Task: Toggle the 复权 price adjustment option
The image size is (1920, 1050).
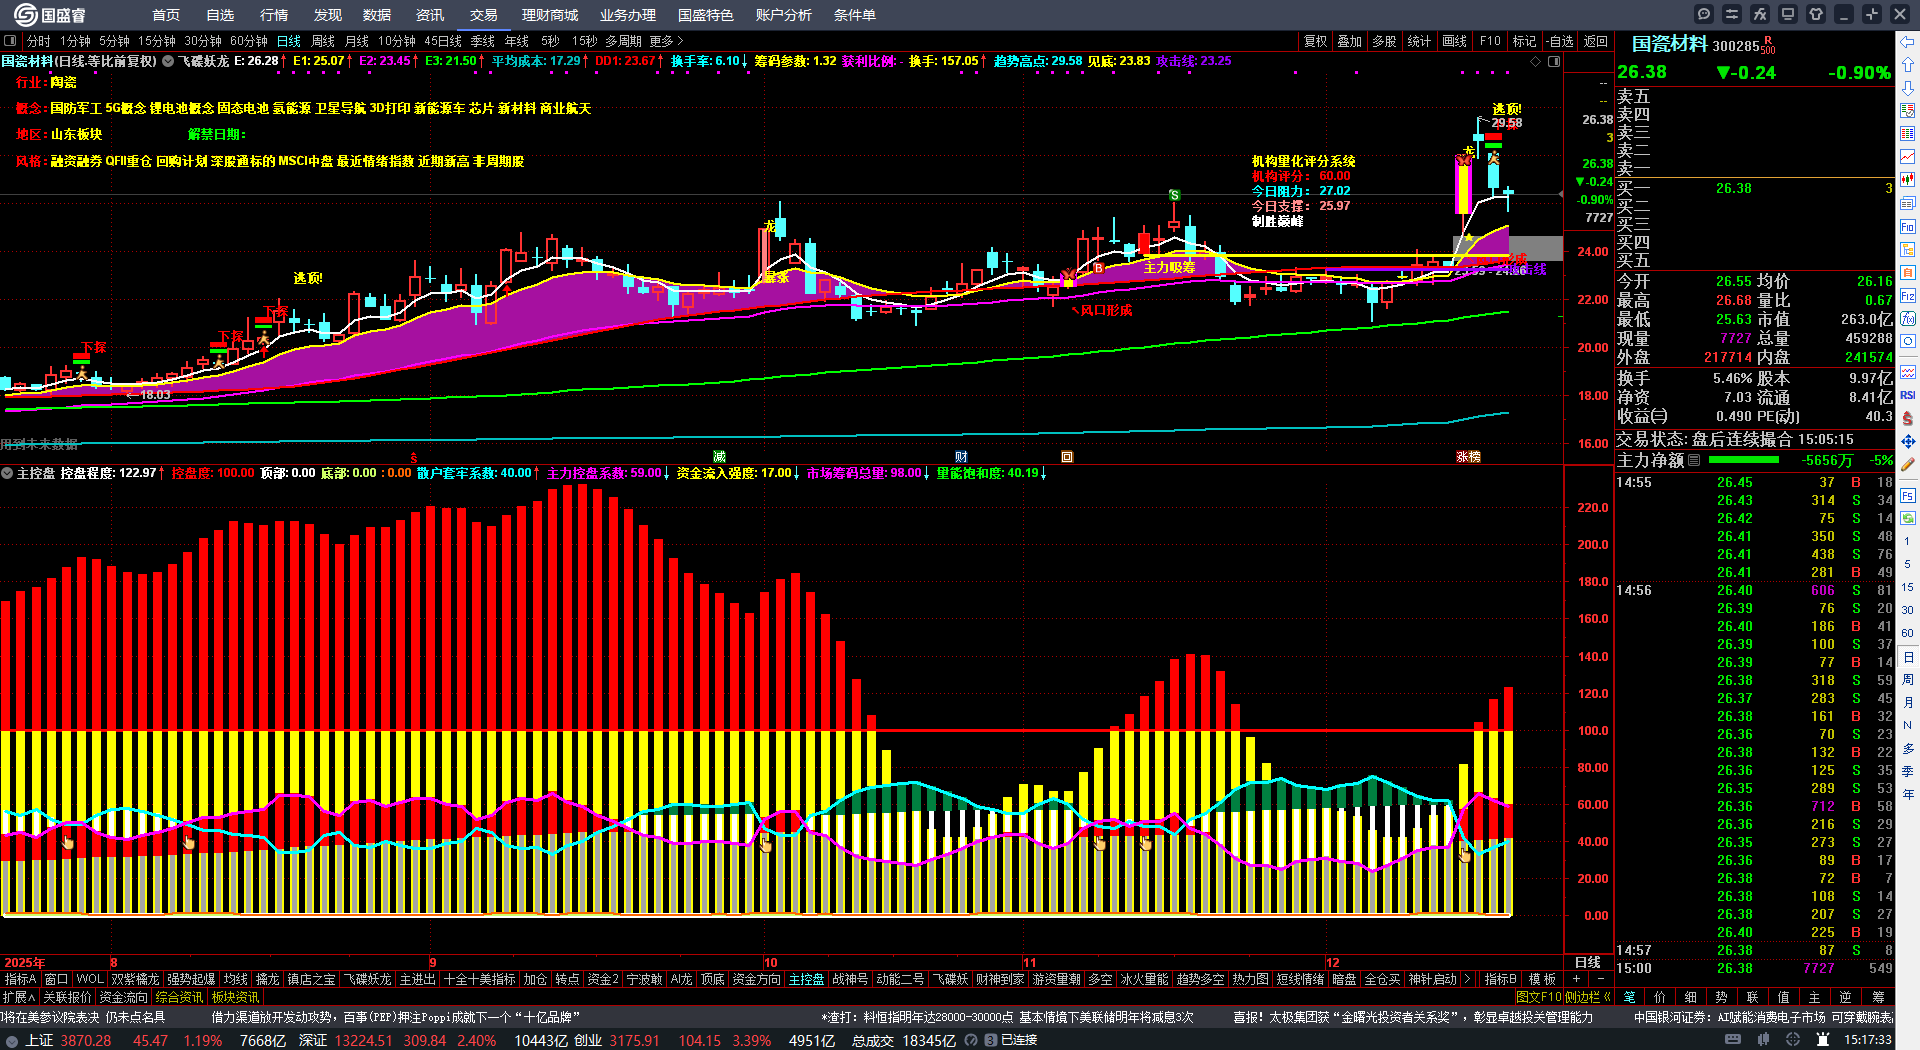Action: [1315, 41]
